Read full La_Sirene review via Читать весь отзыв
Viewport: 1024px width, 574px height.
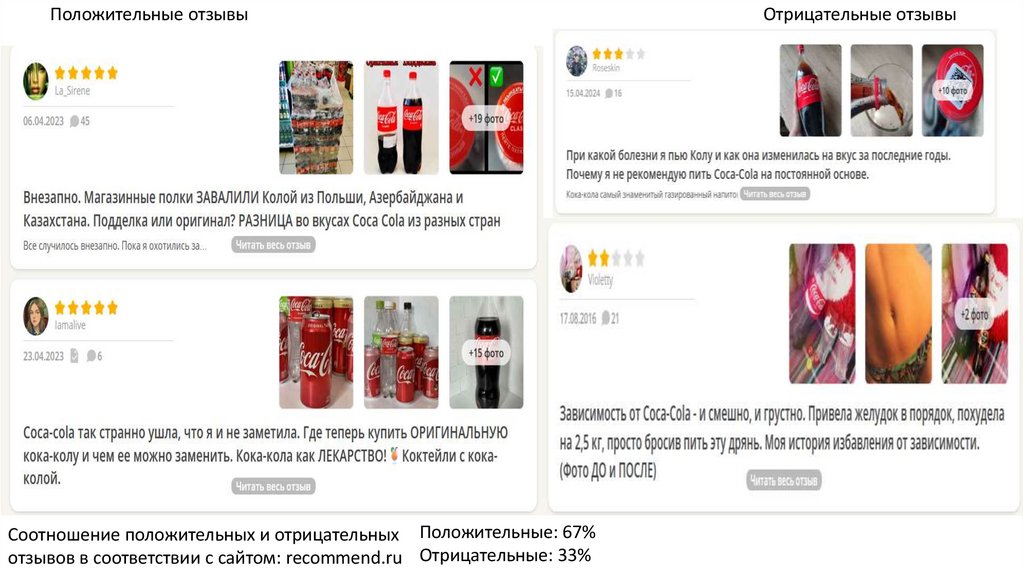(273, 245)
